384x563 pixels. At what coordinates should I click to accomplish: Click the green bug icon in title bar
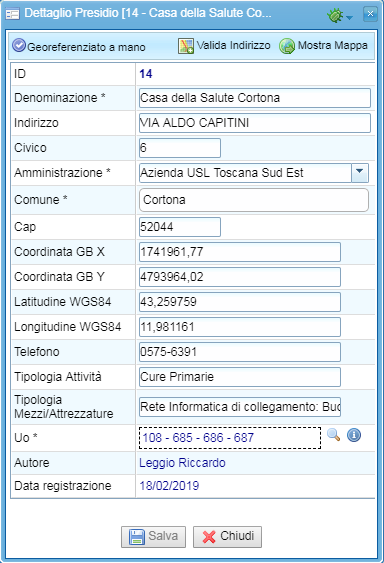pyautogui.click(x=335, y=15)
